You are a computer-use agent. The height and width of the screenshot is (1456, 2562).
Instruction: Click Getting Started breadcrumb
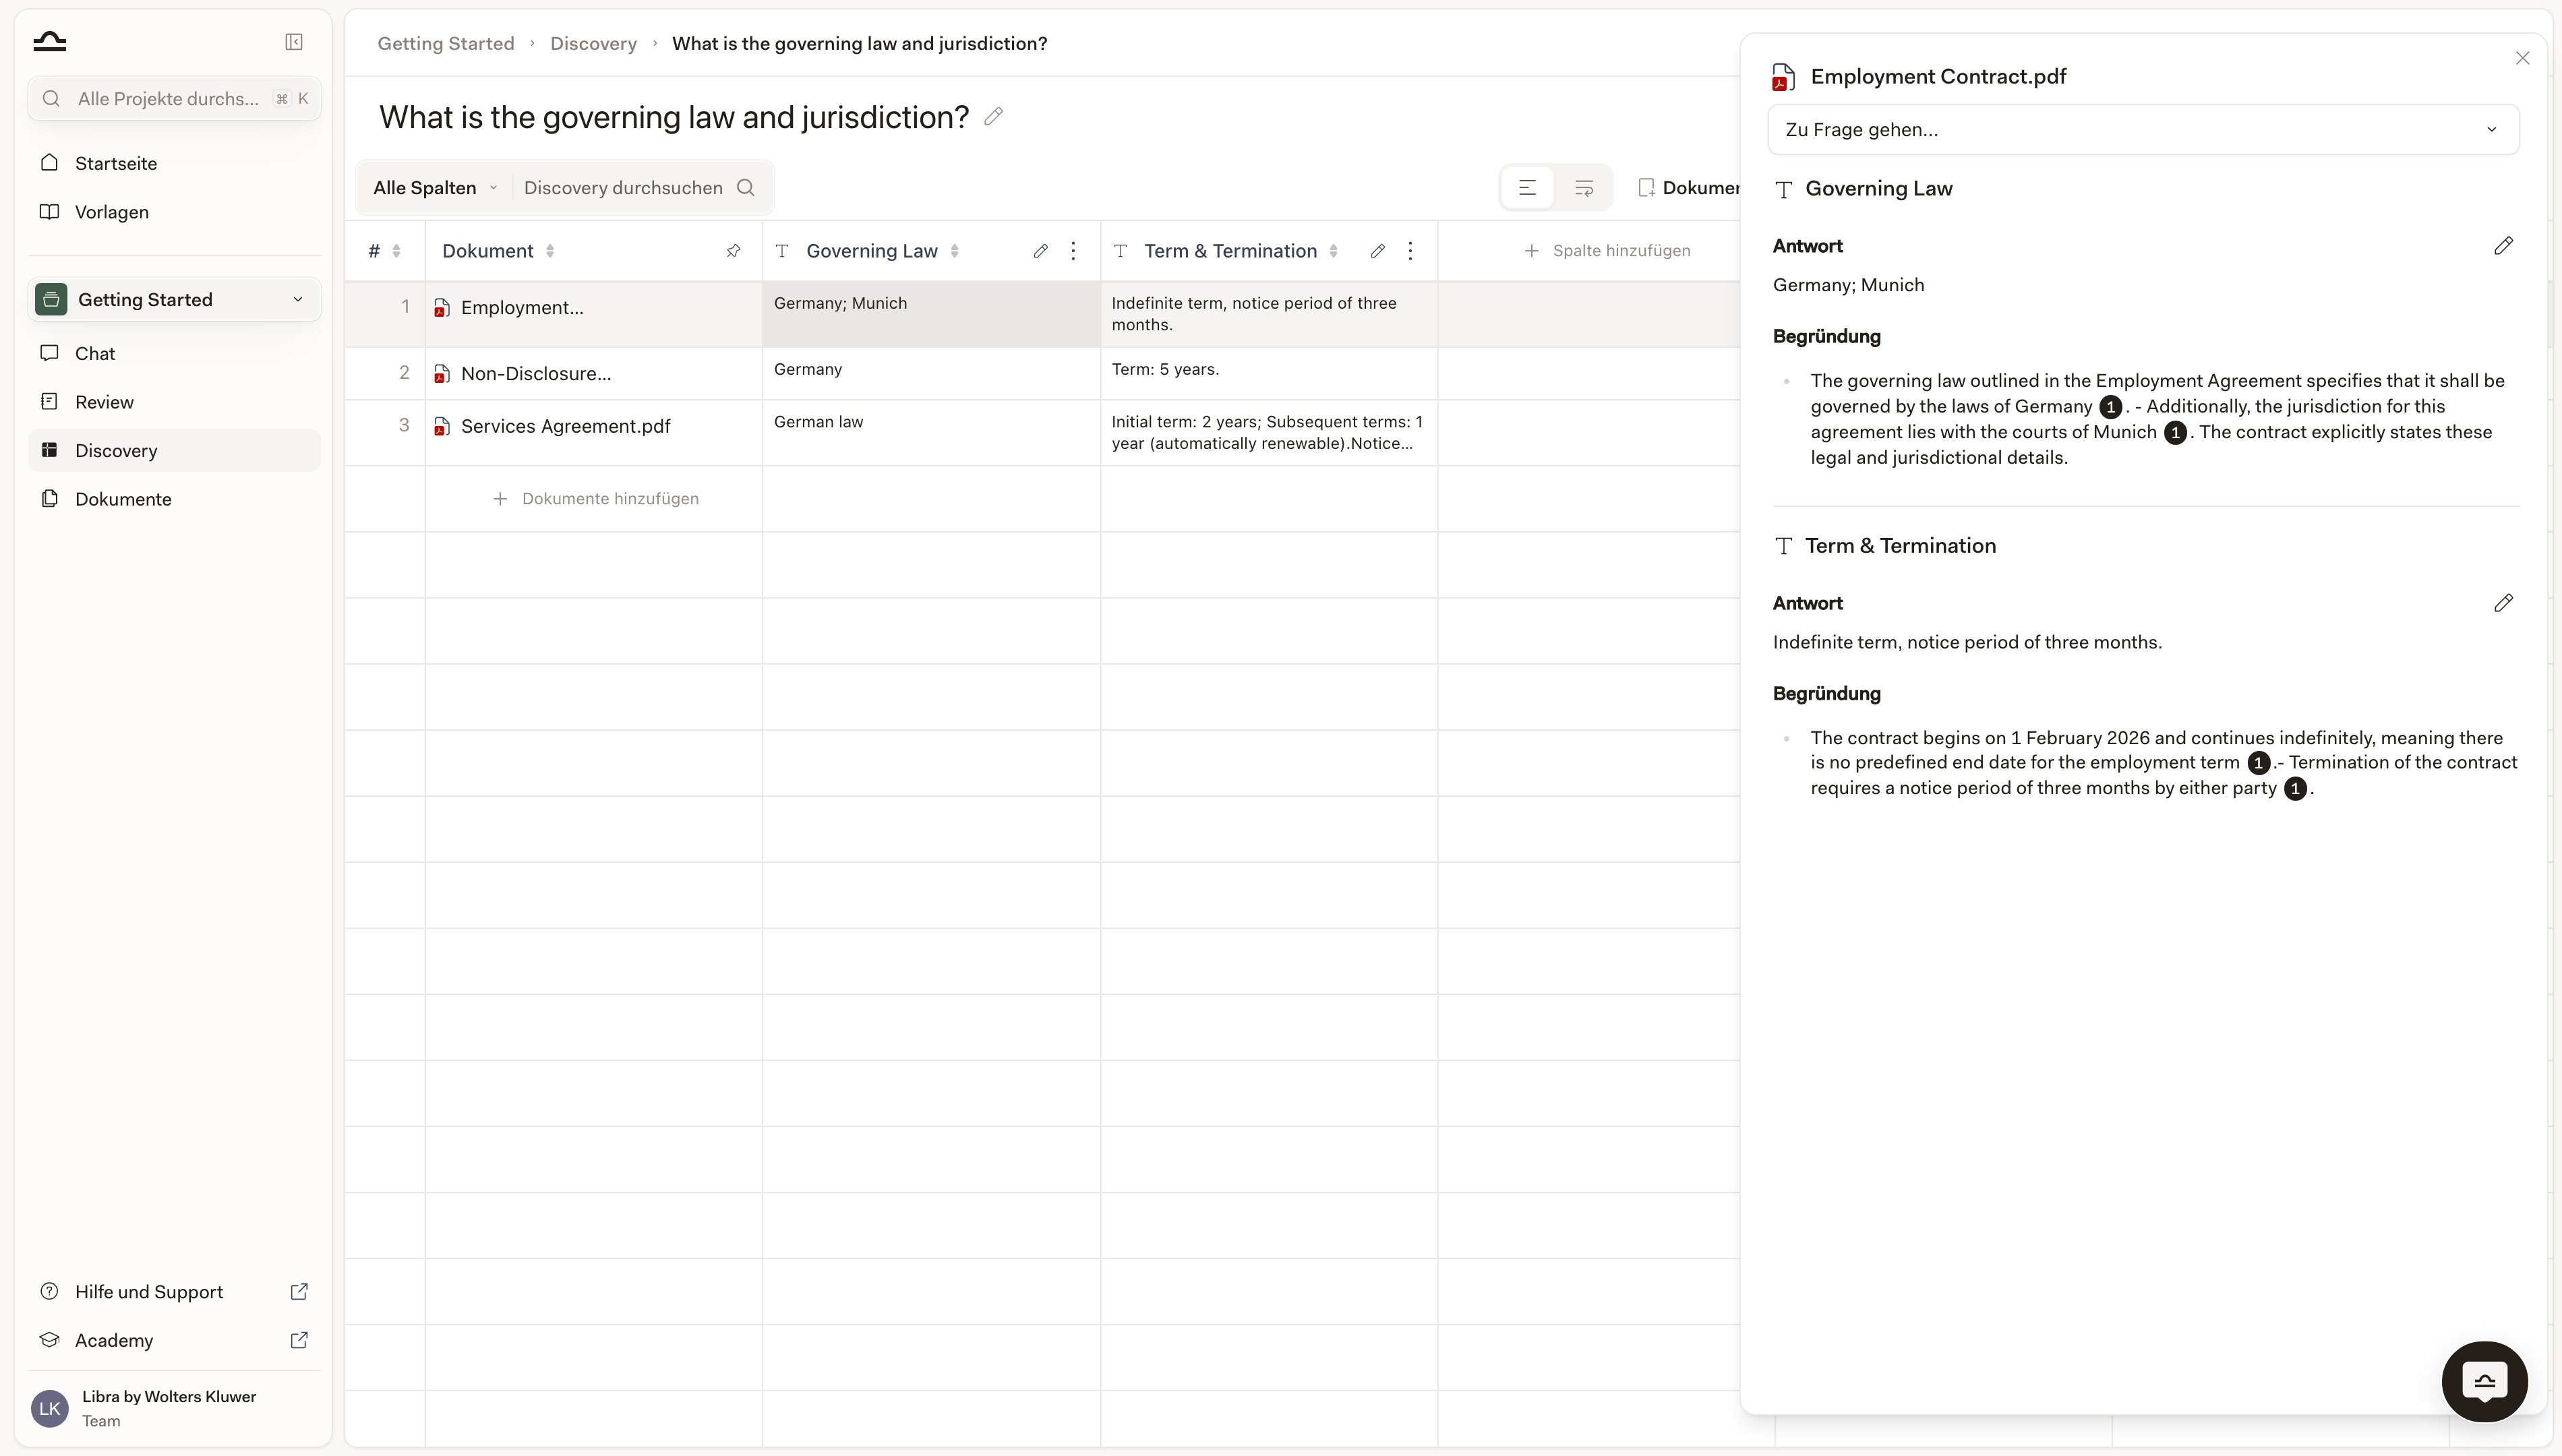pos(446,44)
